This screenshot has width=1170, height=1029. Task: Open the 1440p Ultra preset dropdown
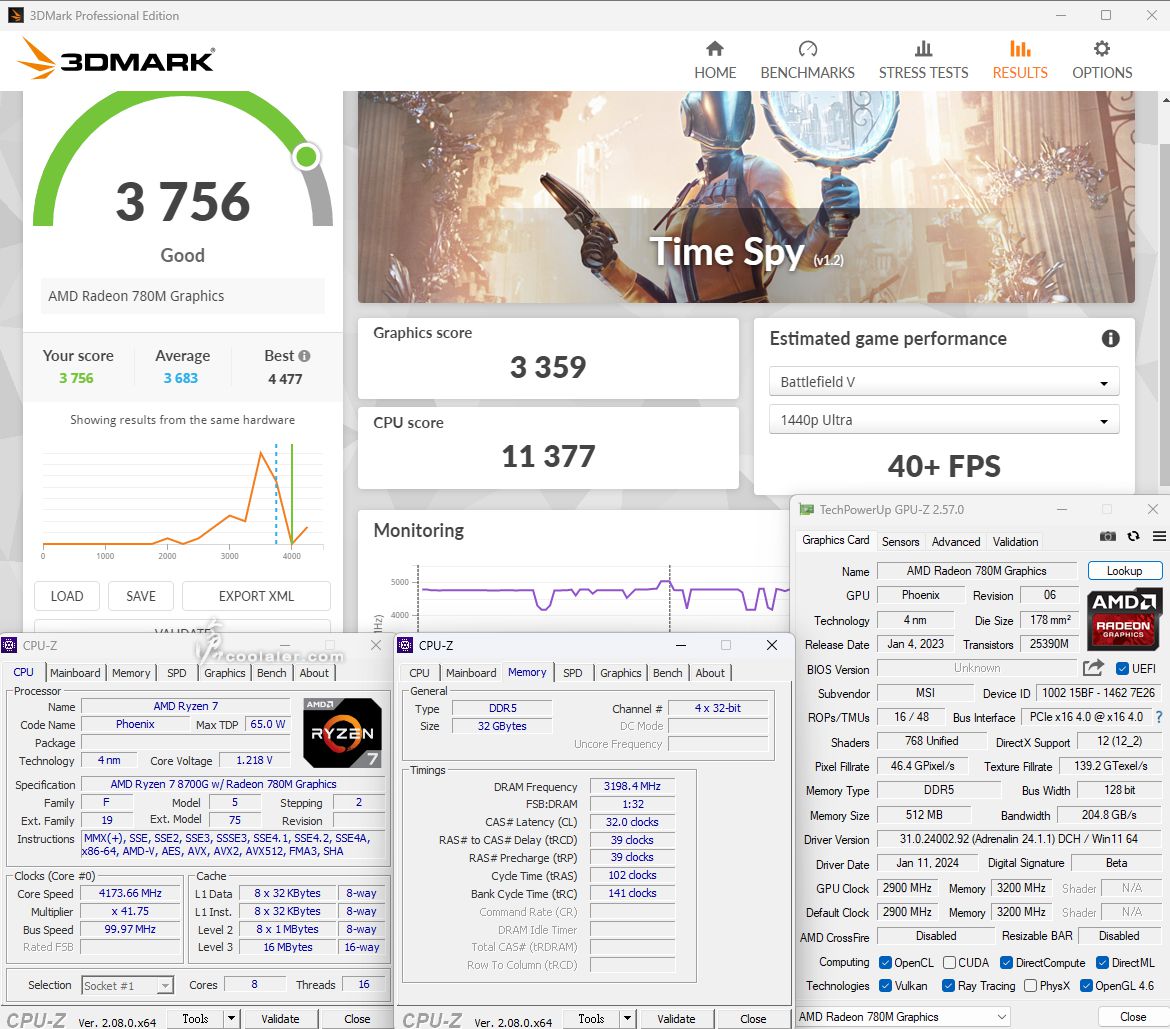coord(944,420)
